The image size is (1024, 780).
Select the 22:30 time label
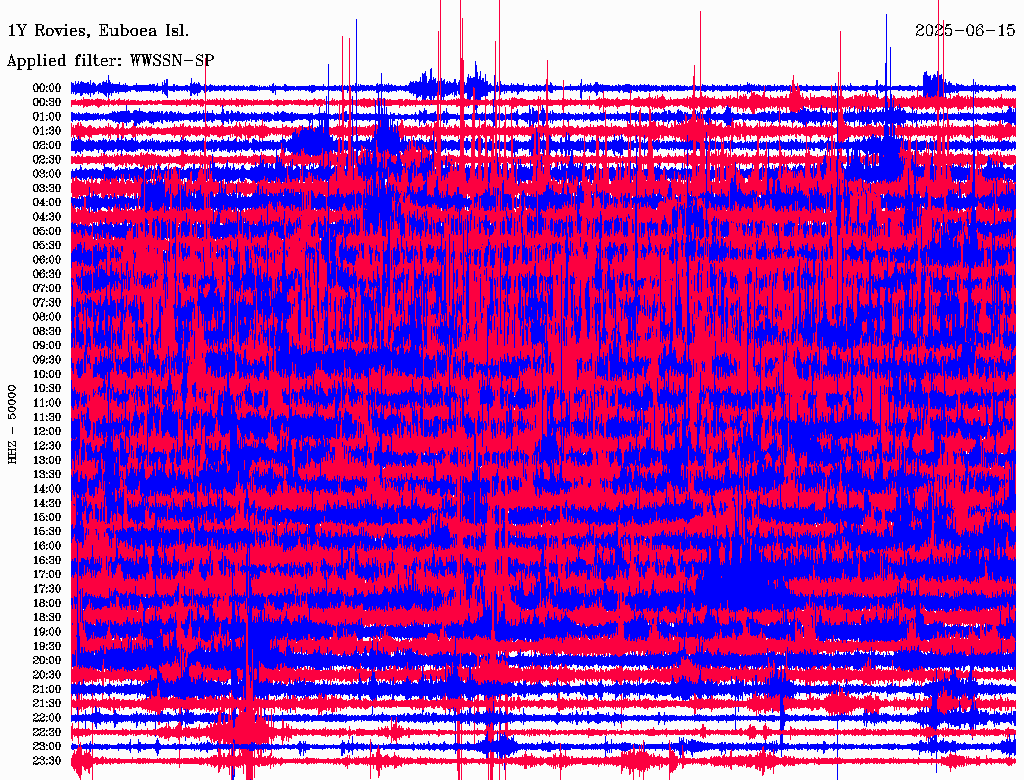click(x=47, y=732)
